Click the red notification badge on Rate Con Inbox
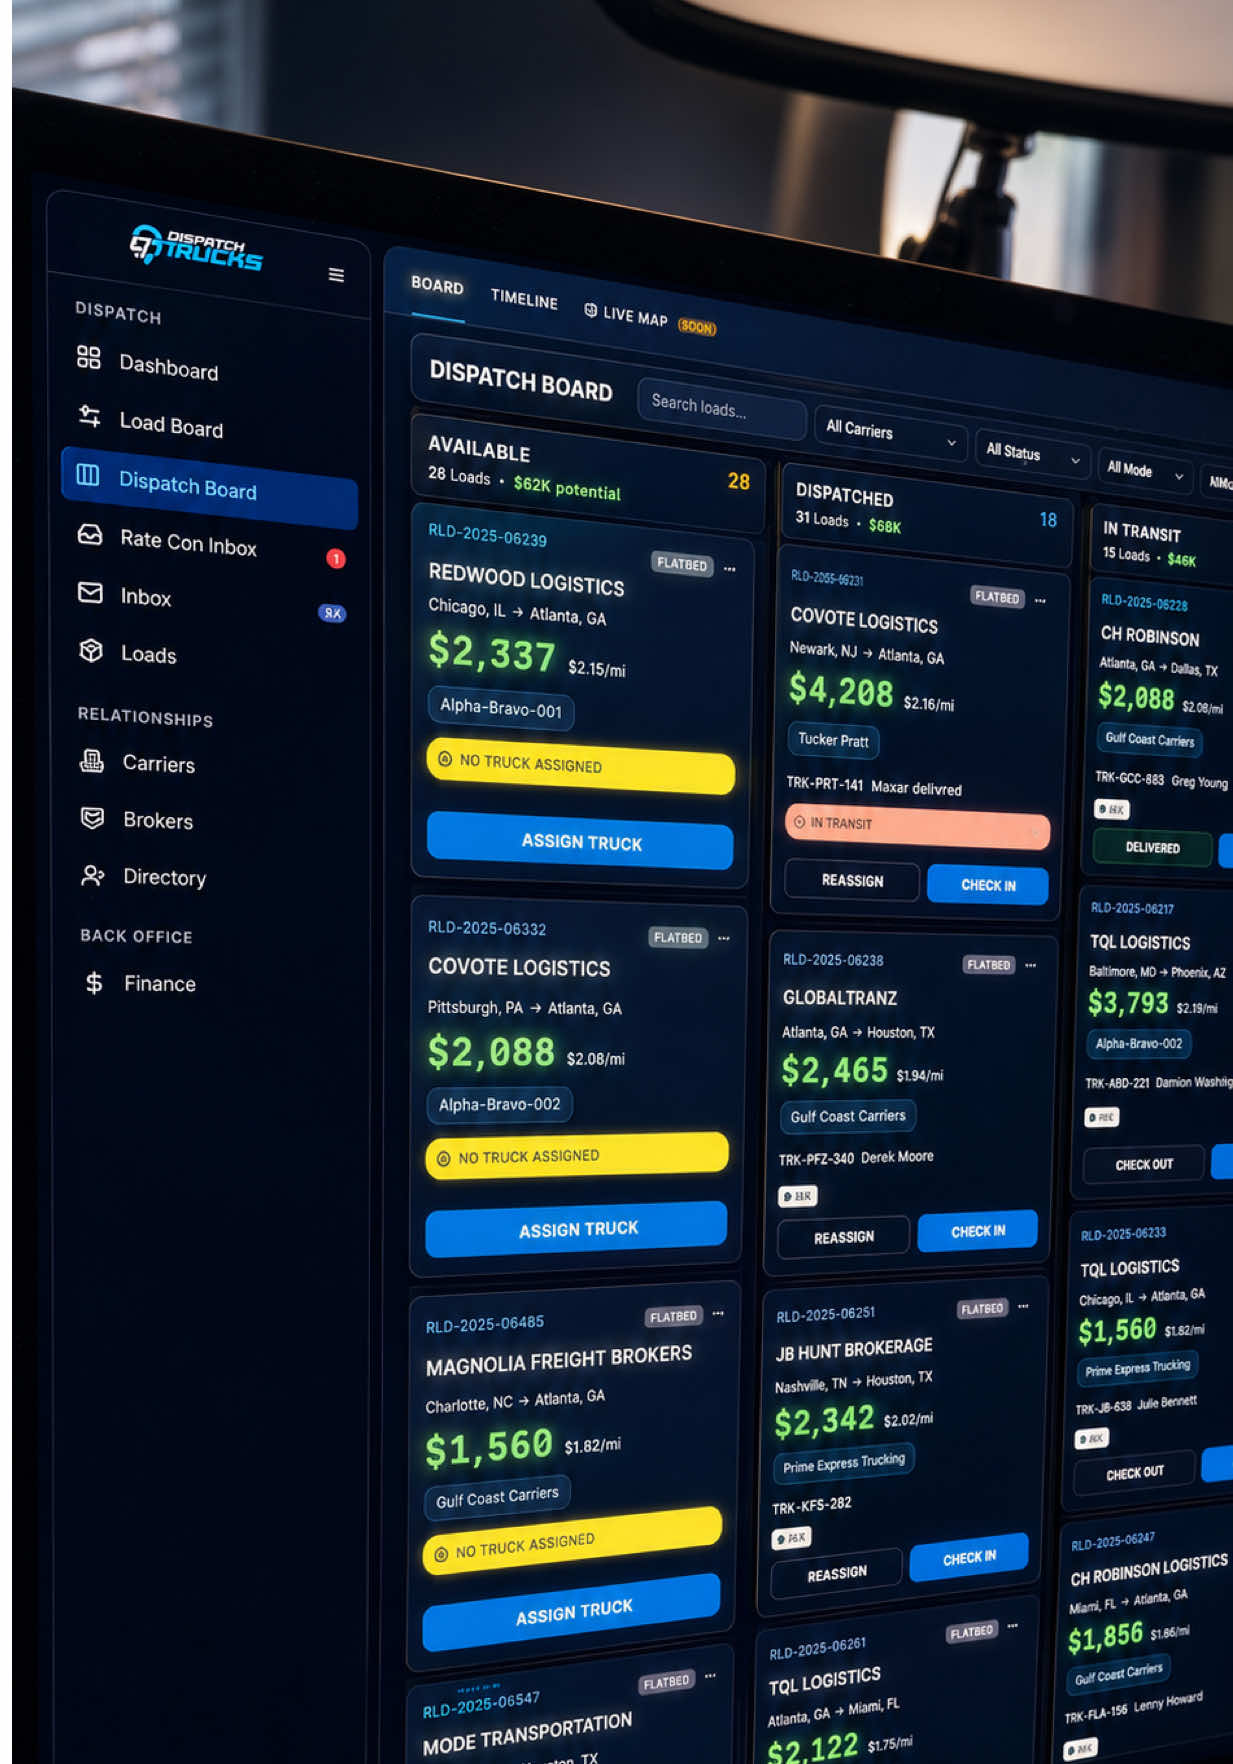Screen dimensions: 1233x1764 click(x=336, y=559)
